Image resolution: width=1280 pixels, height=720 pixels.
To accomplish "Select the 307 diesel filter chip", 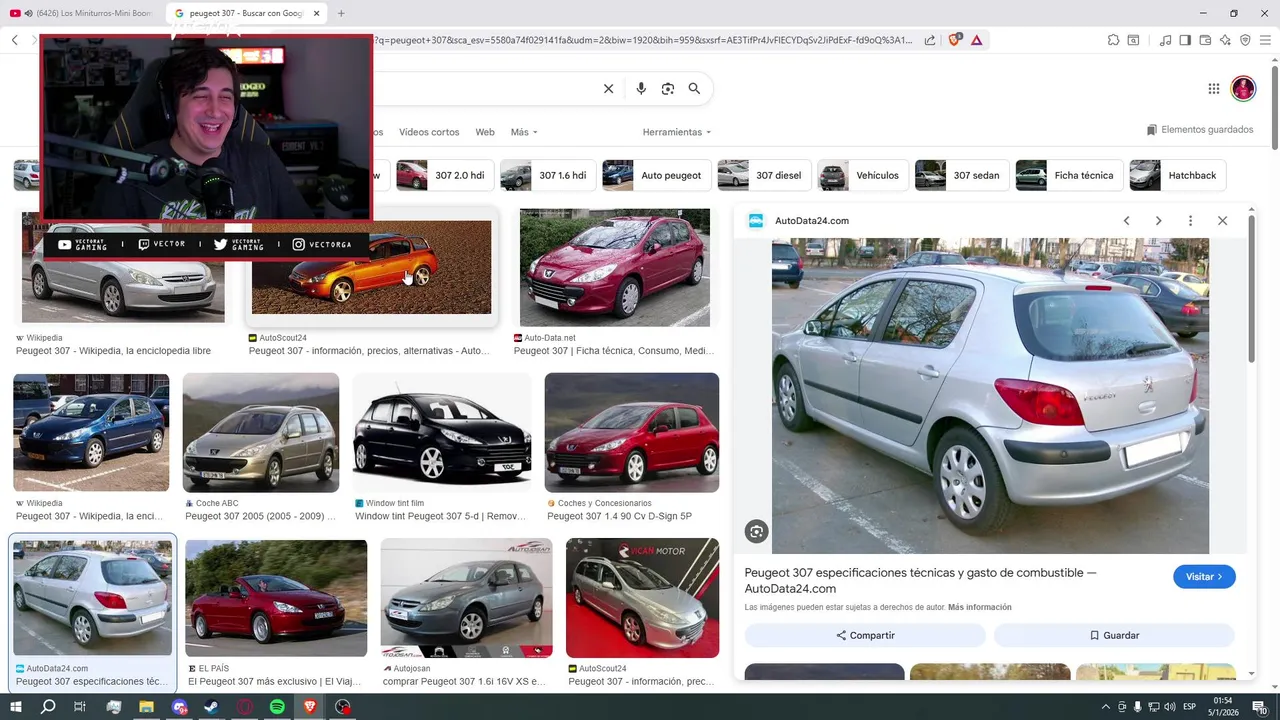I will tap(764, 175).
